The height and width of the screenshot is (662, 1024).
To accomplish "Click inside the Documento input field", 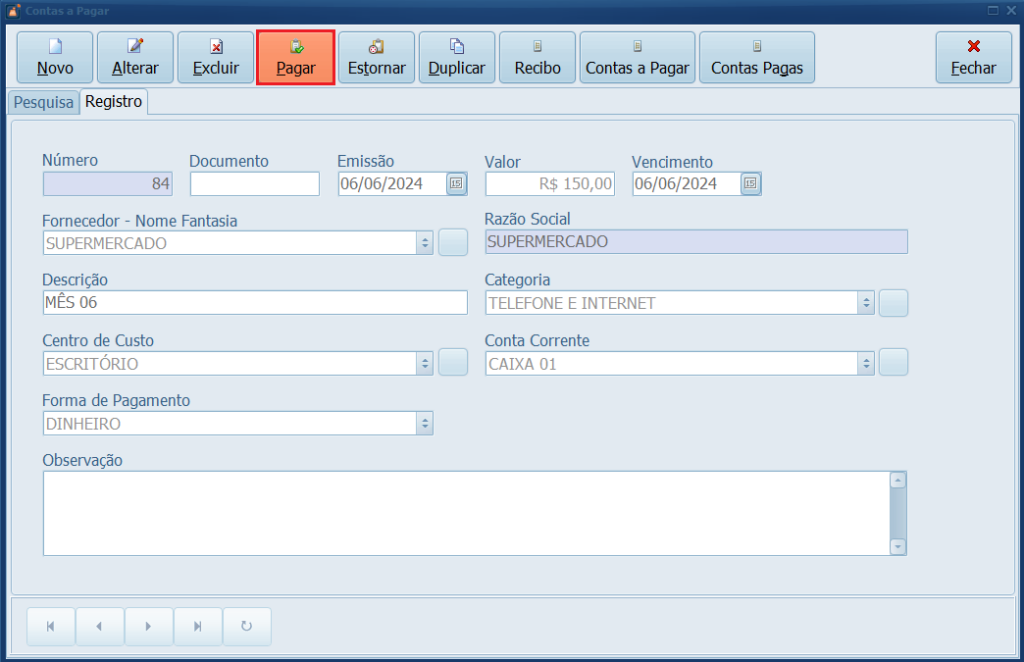I will [255, 184].
